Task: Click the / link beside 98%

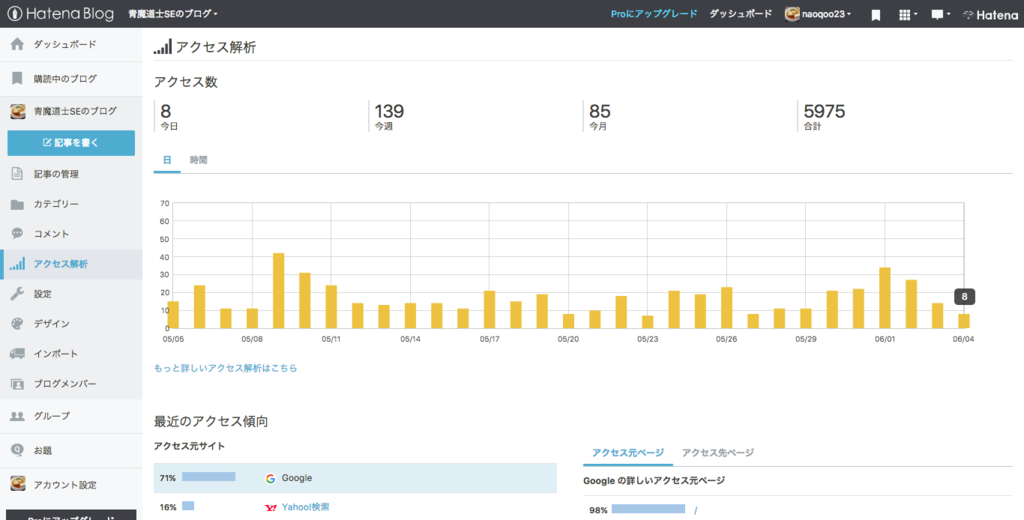Action: click(x=696, y=511)
